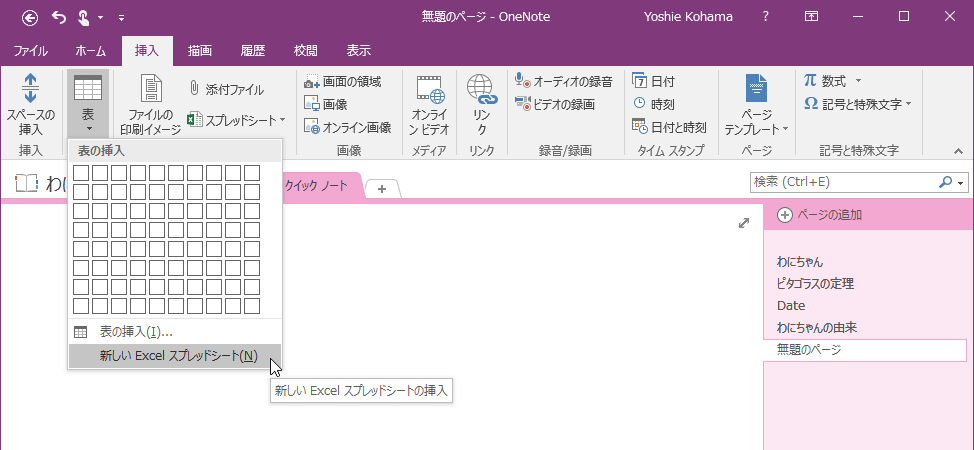Open the ピタゴラスの定理 page
The width and height of the screenshot is (974, 450).
pyautogui.click(x=815, y=284)
